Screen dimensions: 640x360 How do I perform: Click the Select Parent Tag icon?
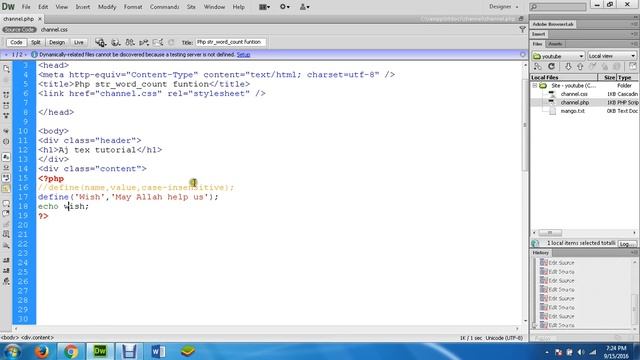point(6,131)
